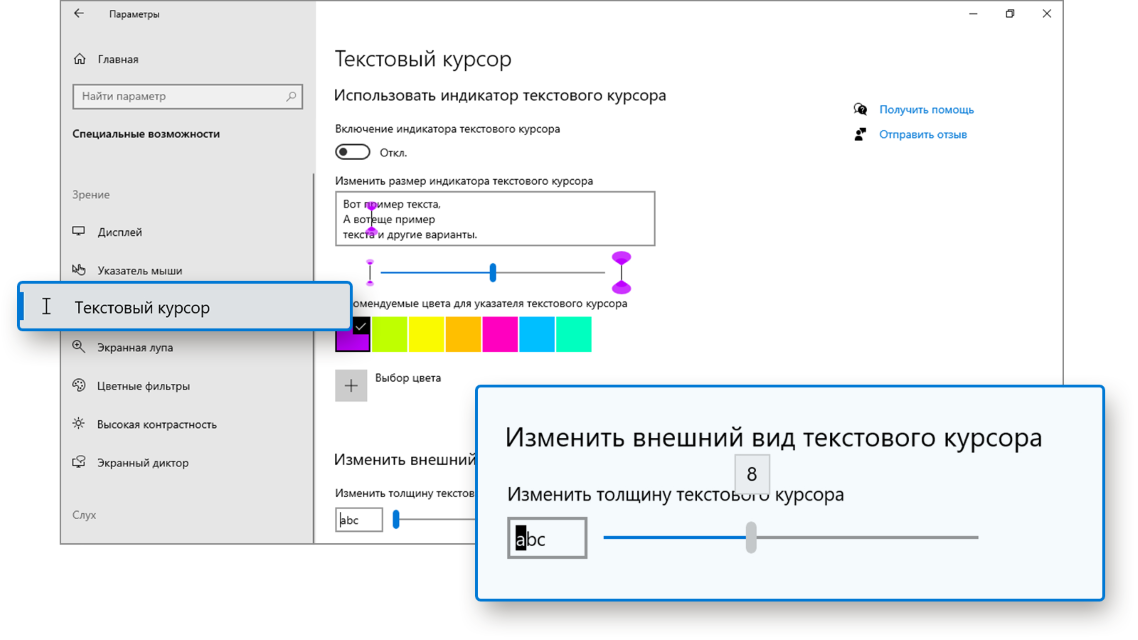Select the Указатель мыши icon
The height and width of the screenshot is (640, 1138).
tap(79, 270)
